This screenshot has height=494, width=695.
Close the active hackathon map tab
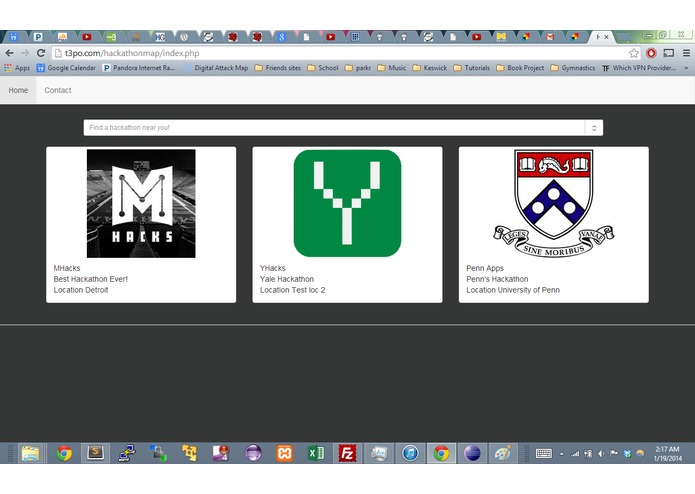(606, 37)
